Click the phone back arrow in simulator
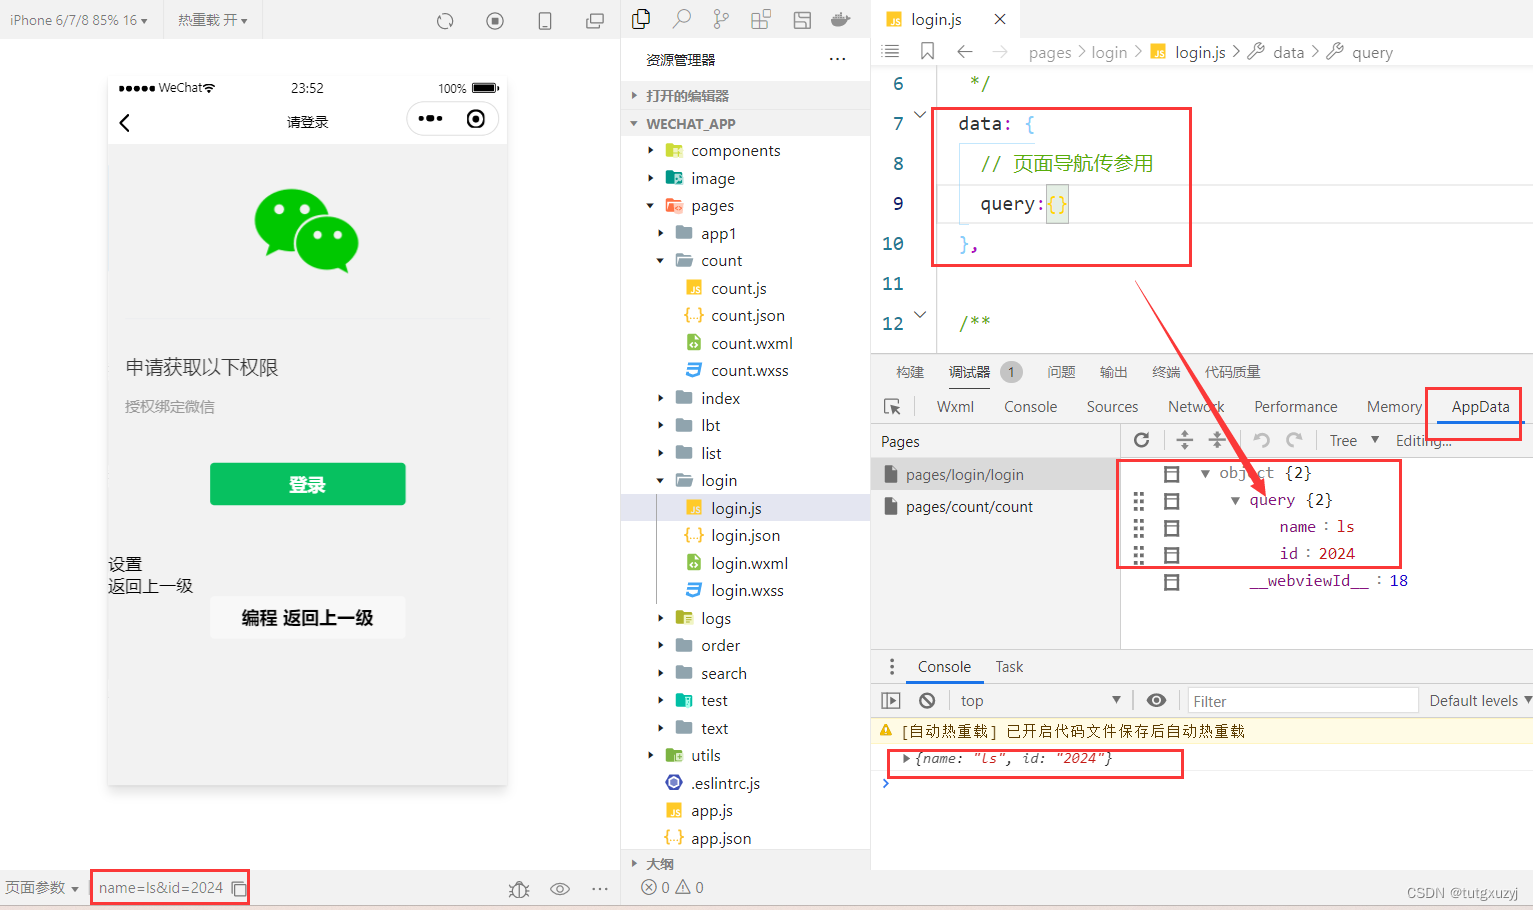 [x=125, y=122]
